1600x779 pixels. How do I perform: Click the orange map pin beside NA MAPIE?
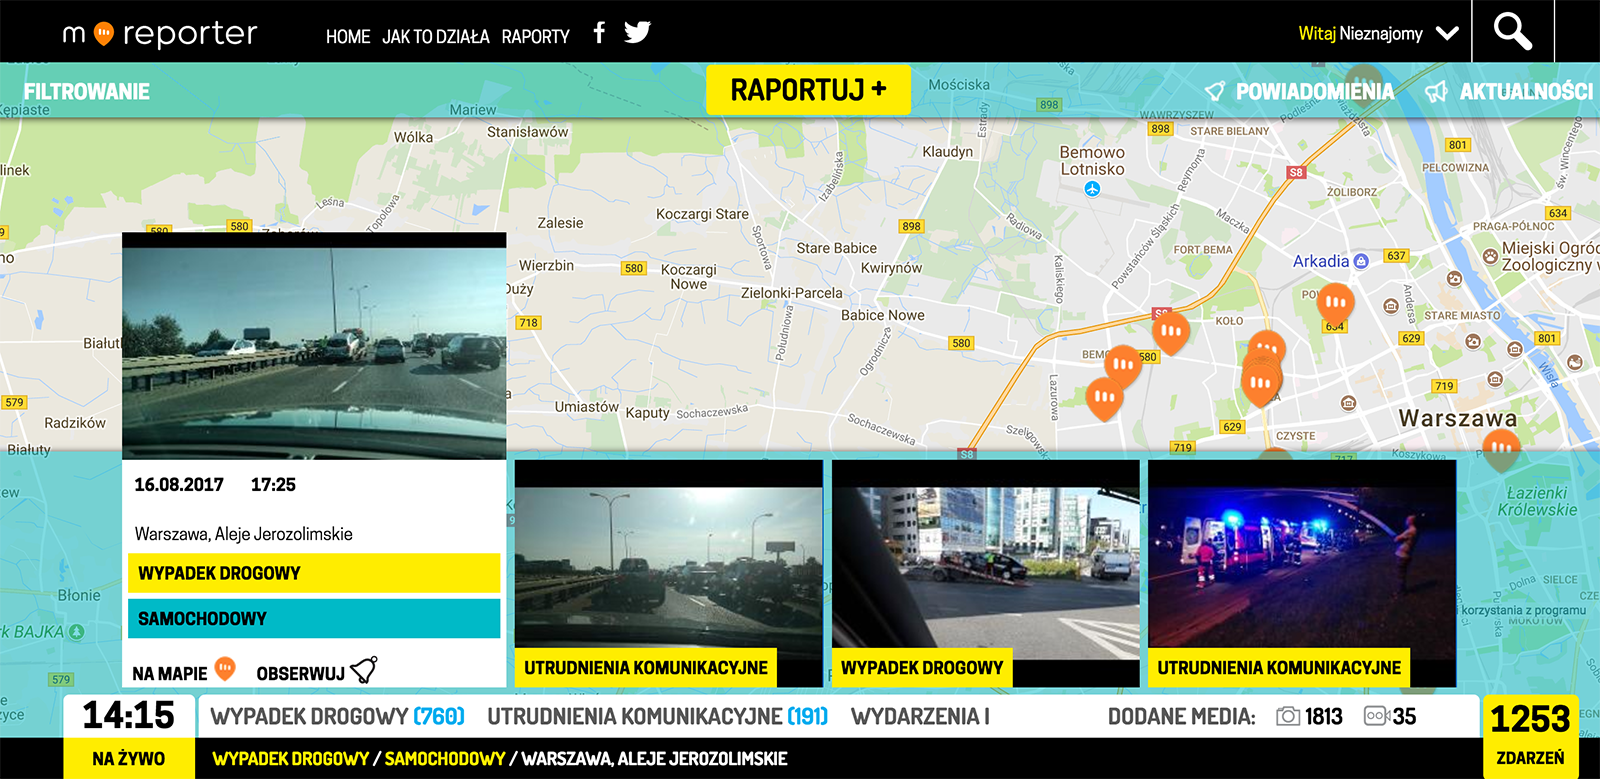click(226, 668)
